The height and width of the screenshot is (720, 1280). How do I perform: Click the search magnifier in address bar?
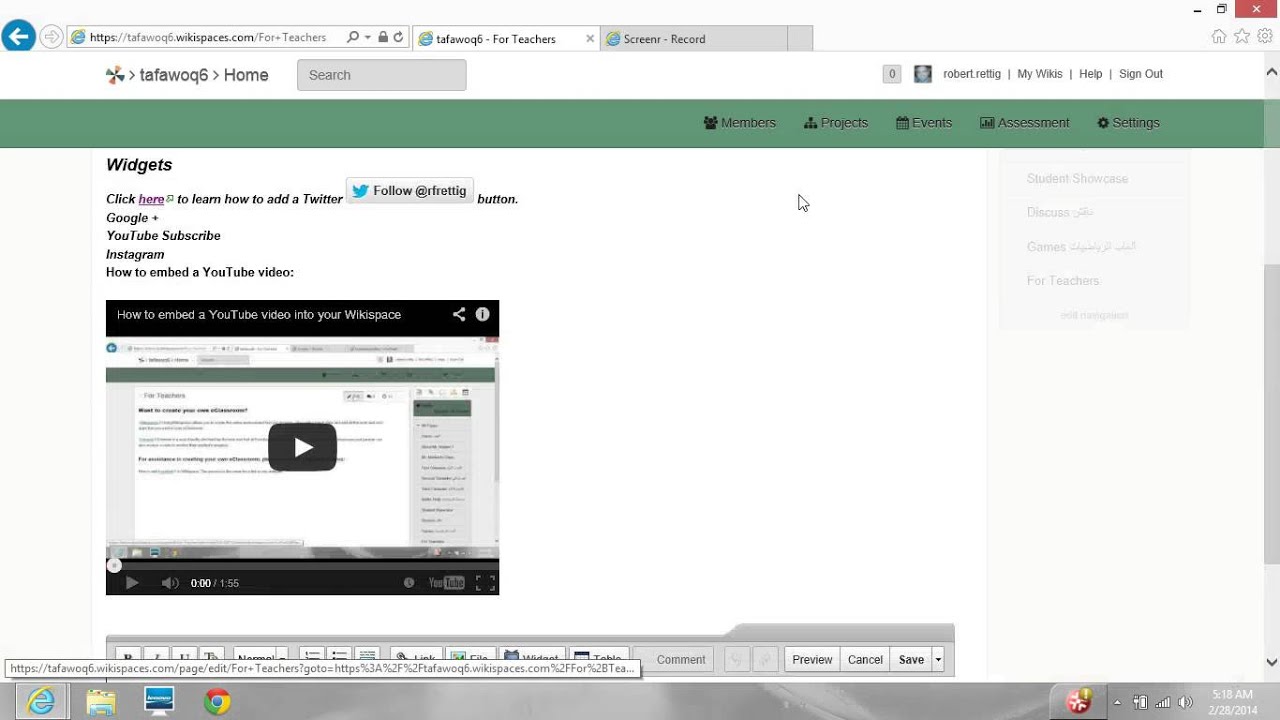click(x=353, y=37)
